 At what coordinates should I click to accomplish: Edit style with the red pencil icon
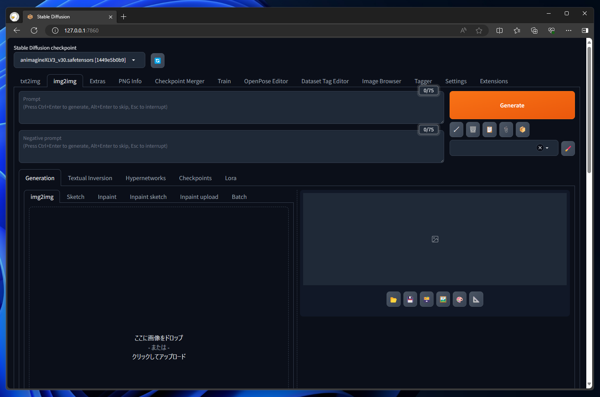[568, 148]
